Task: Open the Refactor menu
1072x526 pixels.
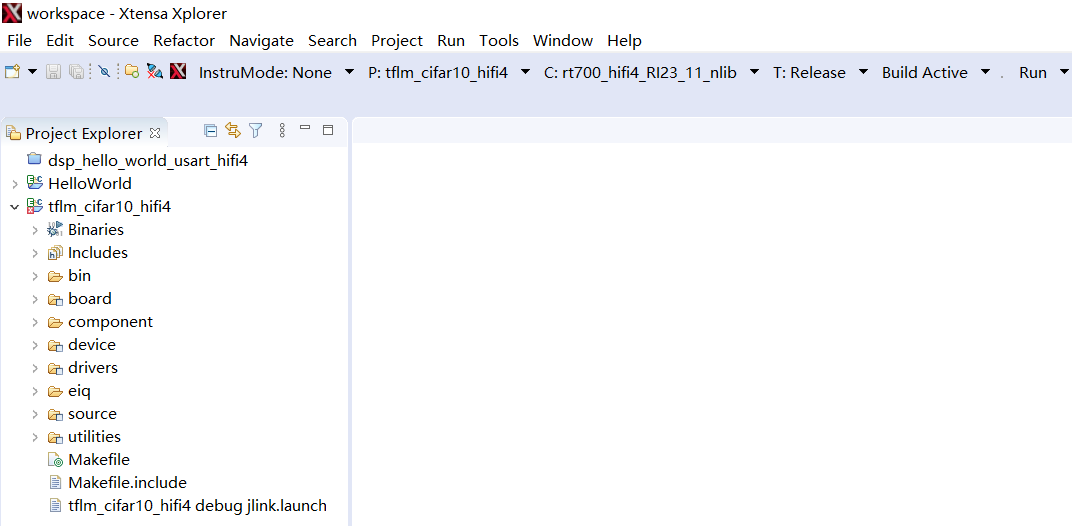Action: click(x=184, y=41)
